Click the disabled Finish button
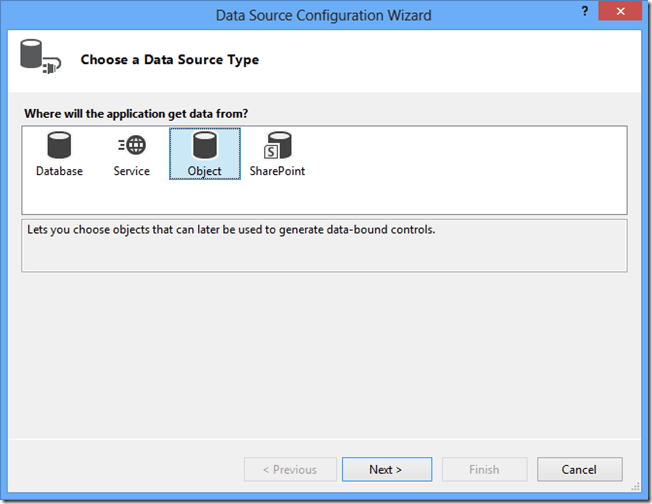652x504 pixels. [484, 469]
